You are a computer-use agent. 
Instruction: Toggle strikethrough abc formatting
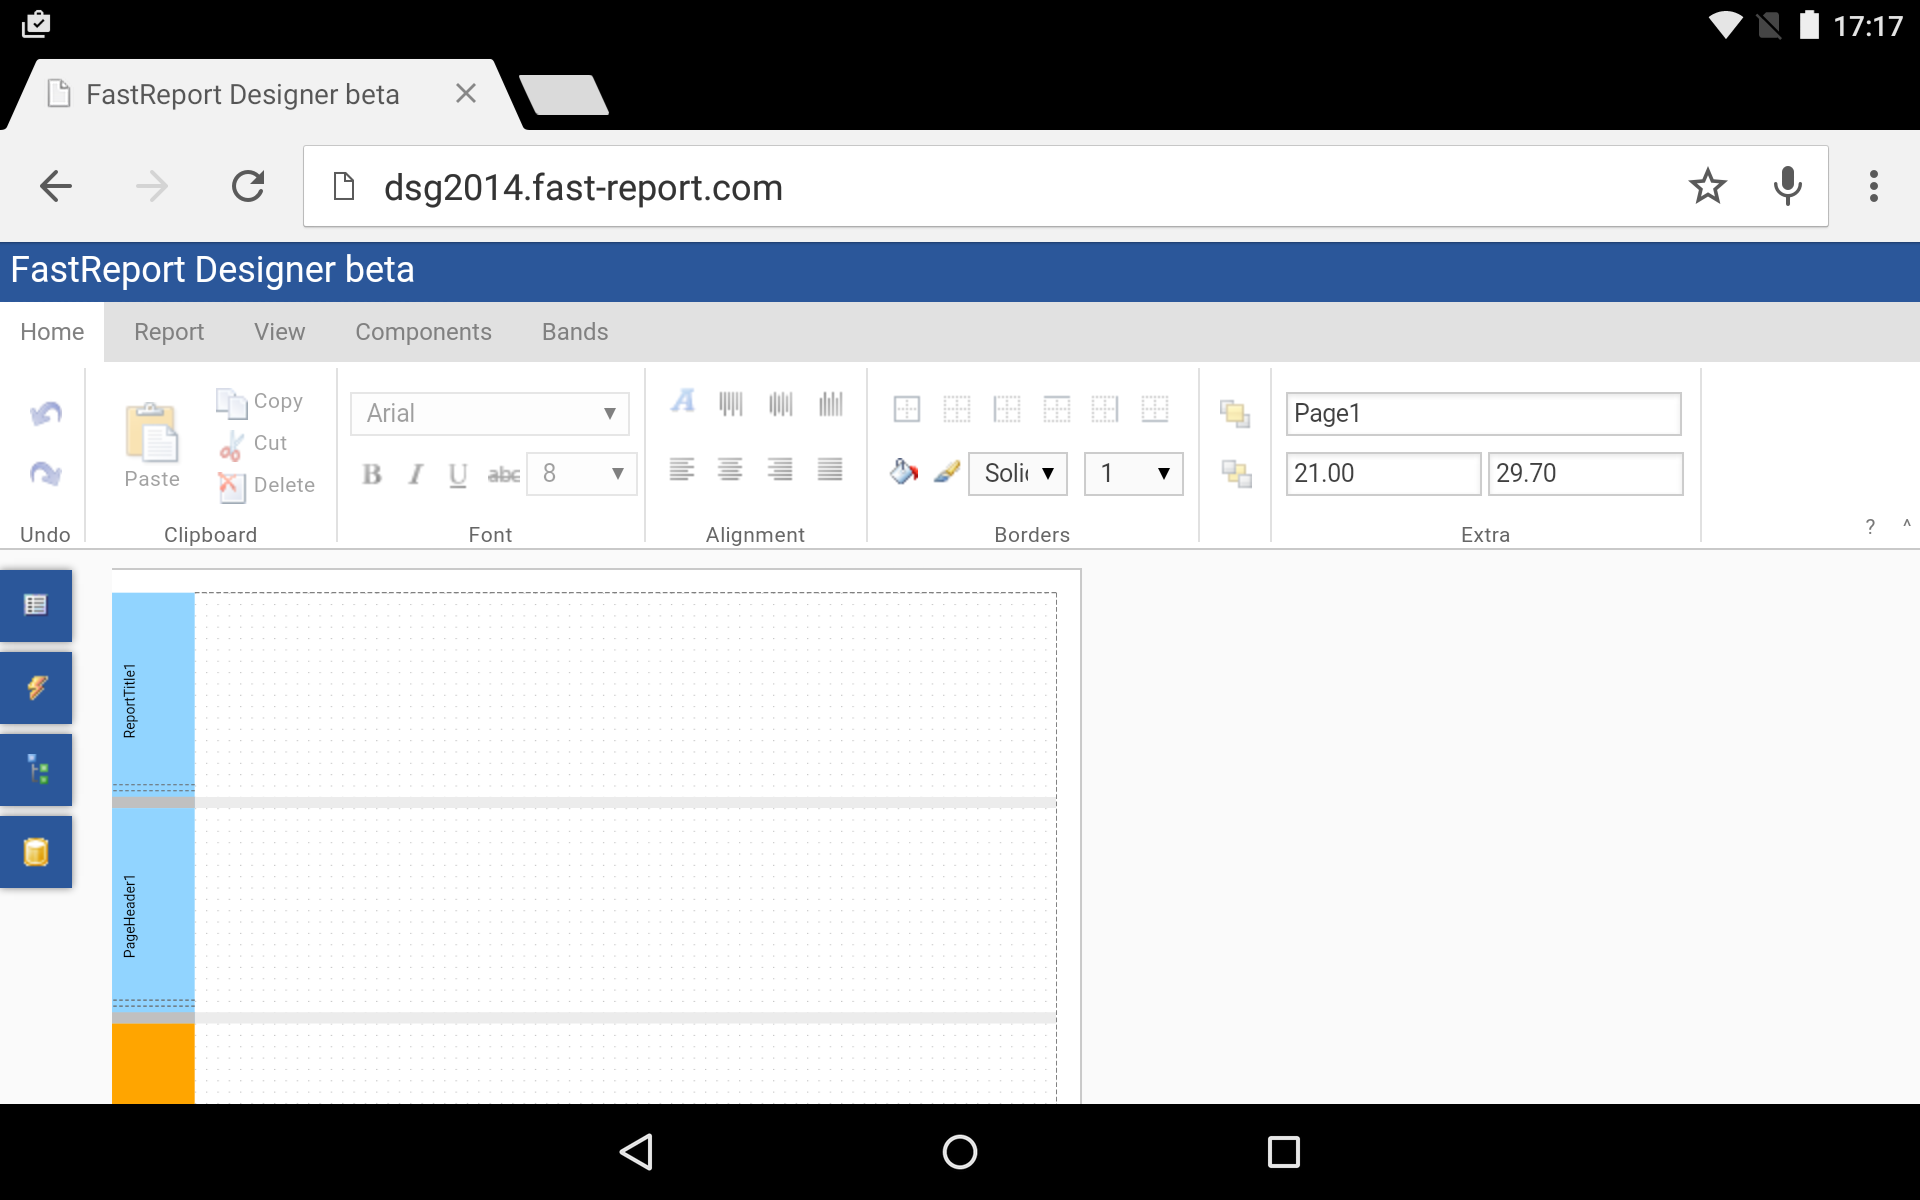tap(504, 475)
